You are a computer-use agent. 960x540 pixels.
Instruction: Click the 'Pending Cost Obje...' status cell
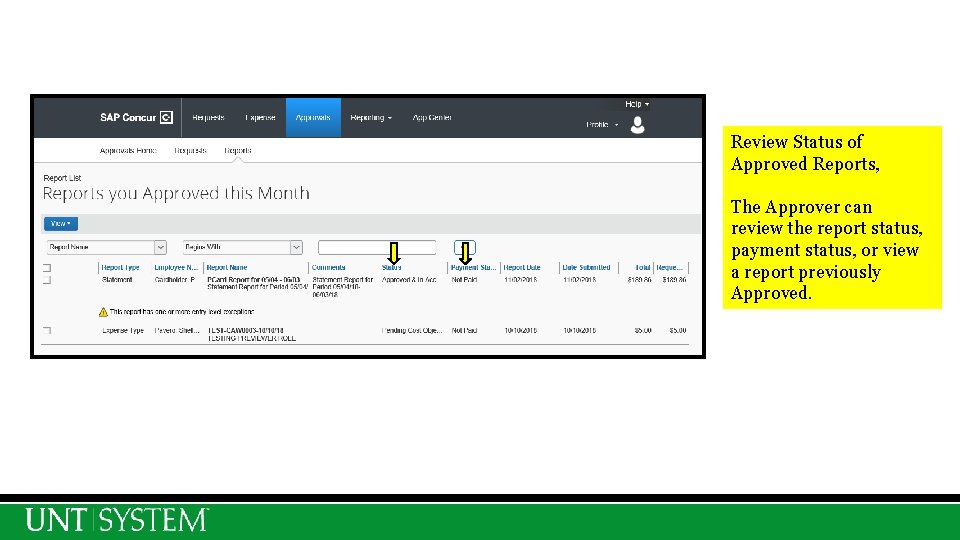411,331
